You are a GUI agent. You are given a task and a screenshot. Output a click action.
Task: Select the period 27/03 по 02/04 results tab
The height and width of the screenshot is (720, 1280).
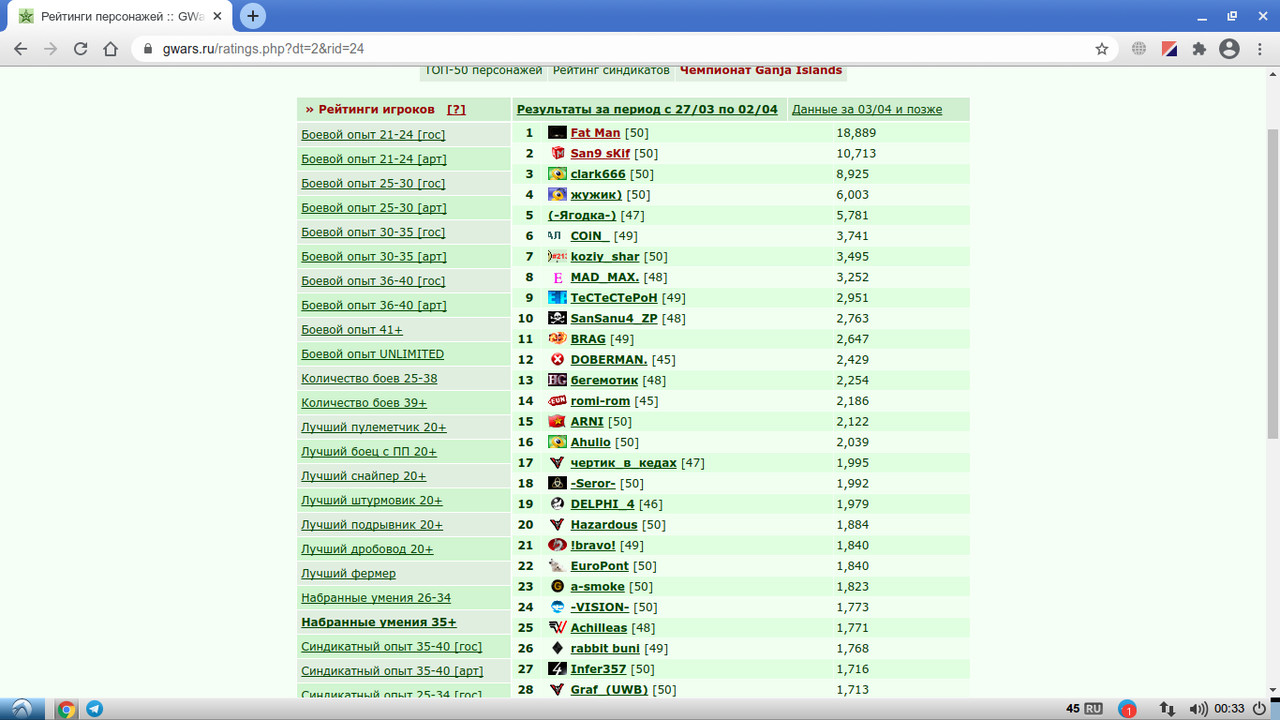tap(647, 109)
